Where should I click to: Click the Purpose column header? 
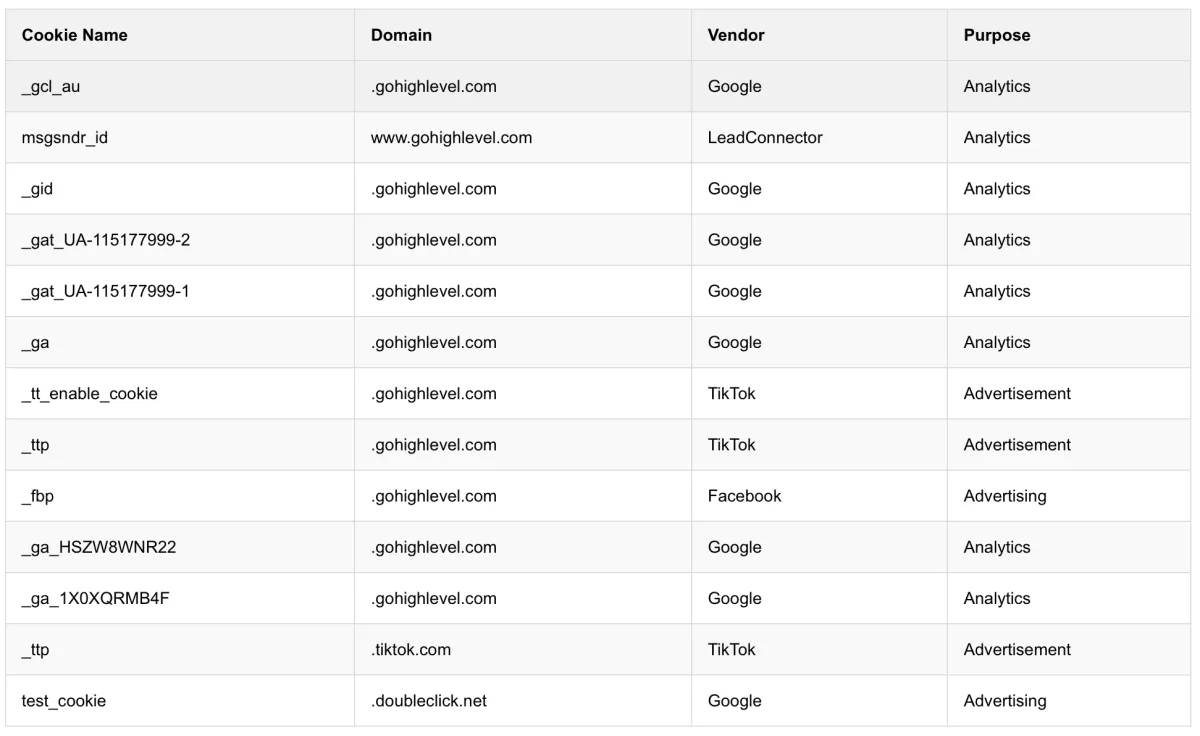(996, 35)
